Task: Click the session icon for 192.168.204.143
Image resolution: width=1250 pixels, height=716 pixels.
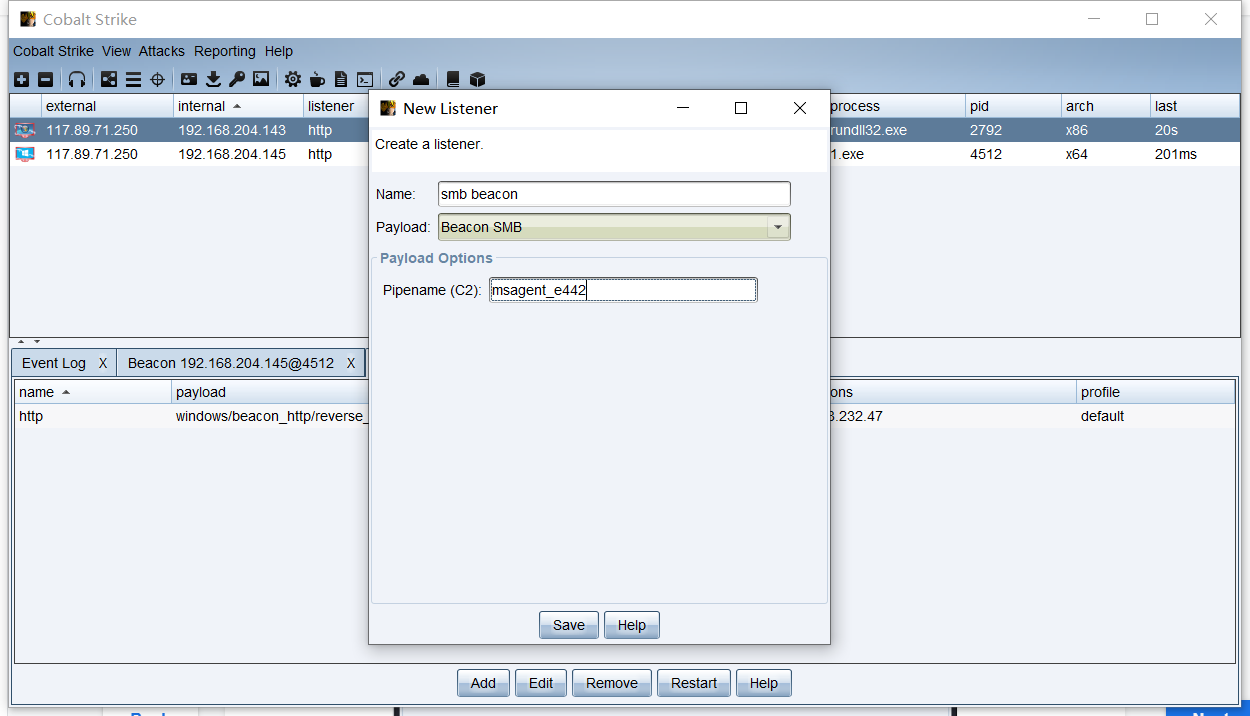Action: [x=24, y=130]
